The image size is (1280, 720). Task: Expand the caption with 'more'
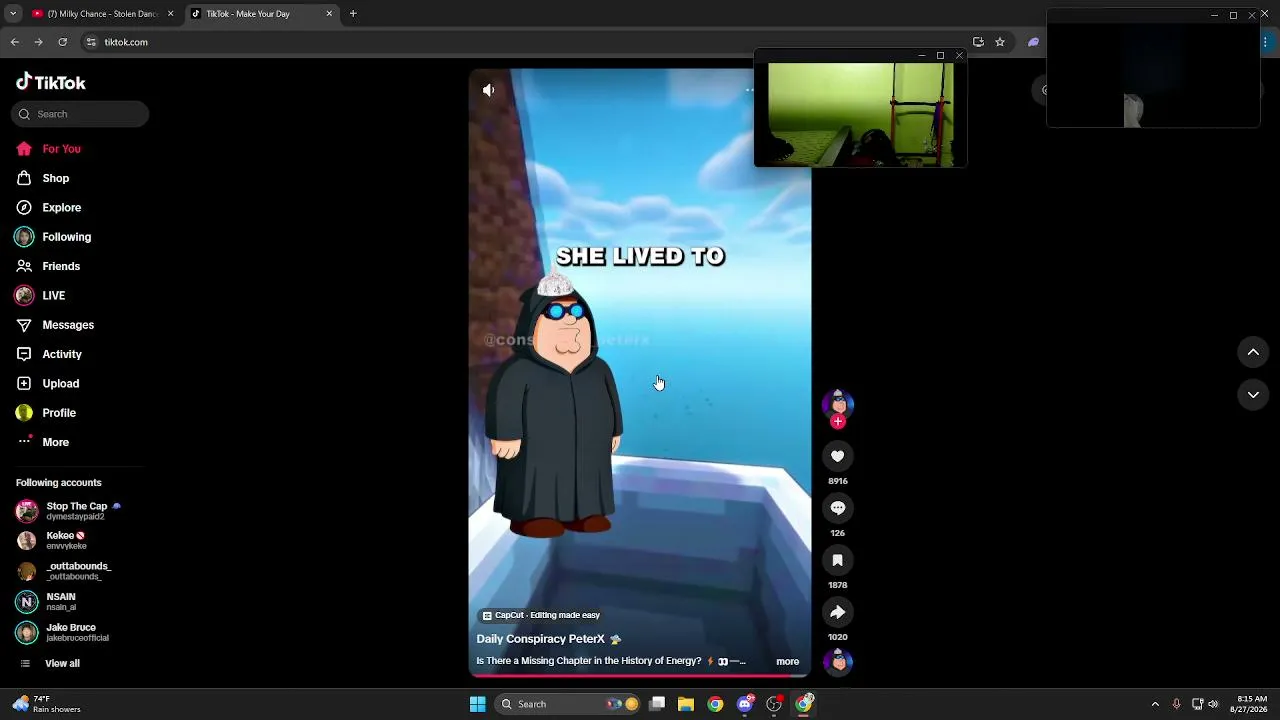pos(788,661)
